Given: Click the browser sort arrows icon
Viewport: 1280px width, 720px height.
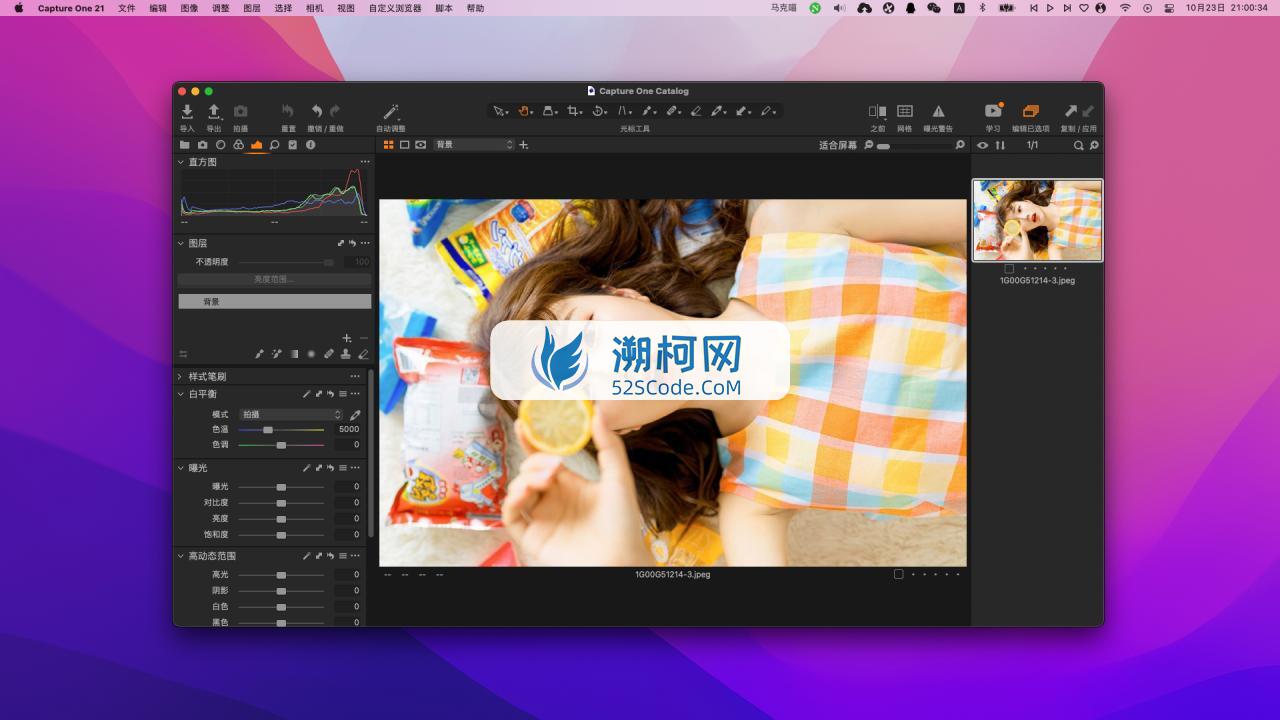Looking at the screenshot, I should pos(999,145).
